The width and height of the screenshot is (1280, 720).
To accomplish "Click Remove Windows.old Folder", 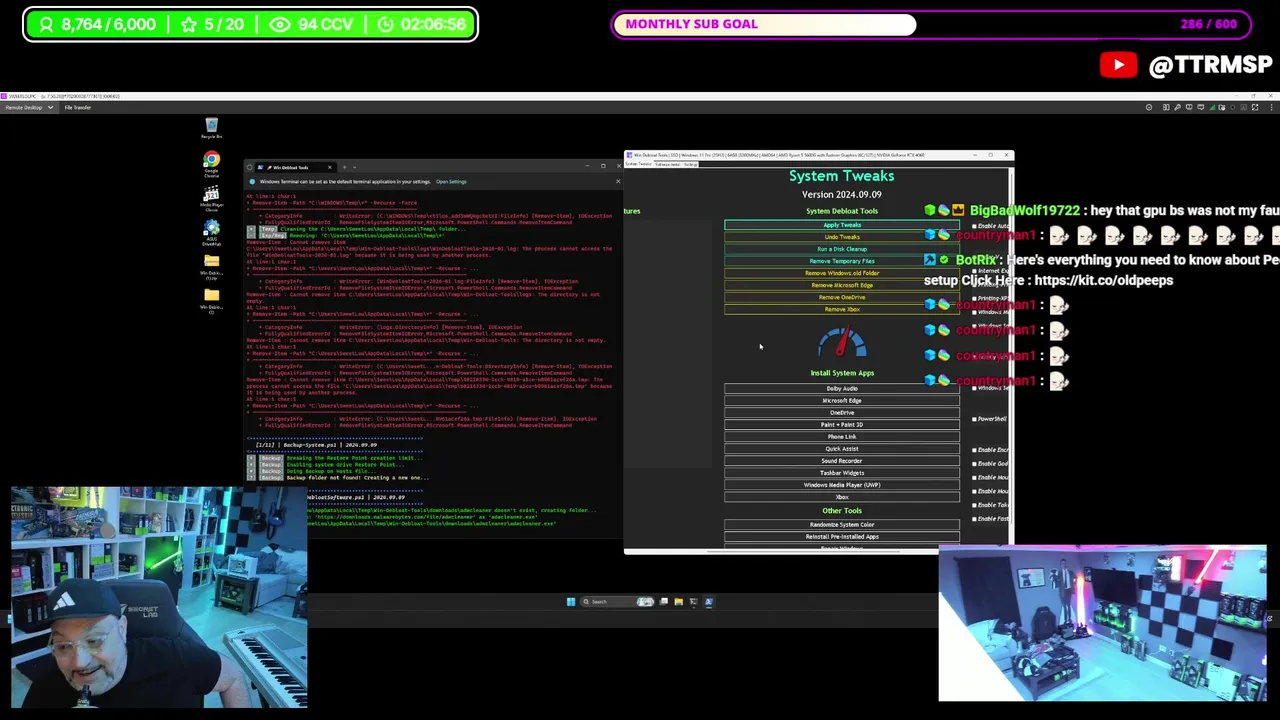I will pyautogui.click(x=842, y=273).
